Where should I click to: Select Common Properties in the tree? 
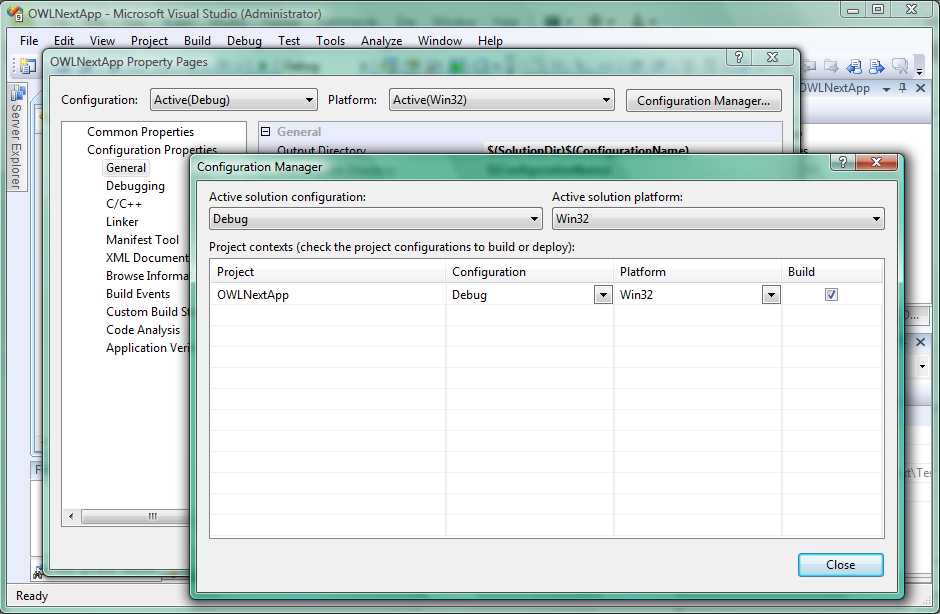[x=140, y=131]
